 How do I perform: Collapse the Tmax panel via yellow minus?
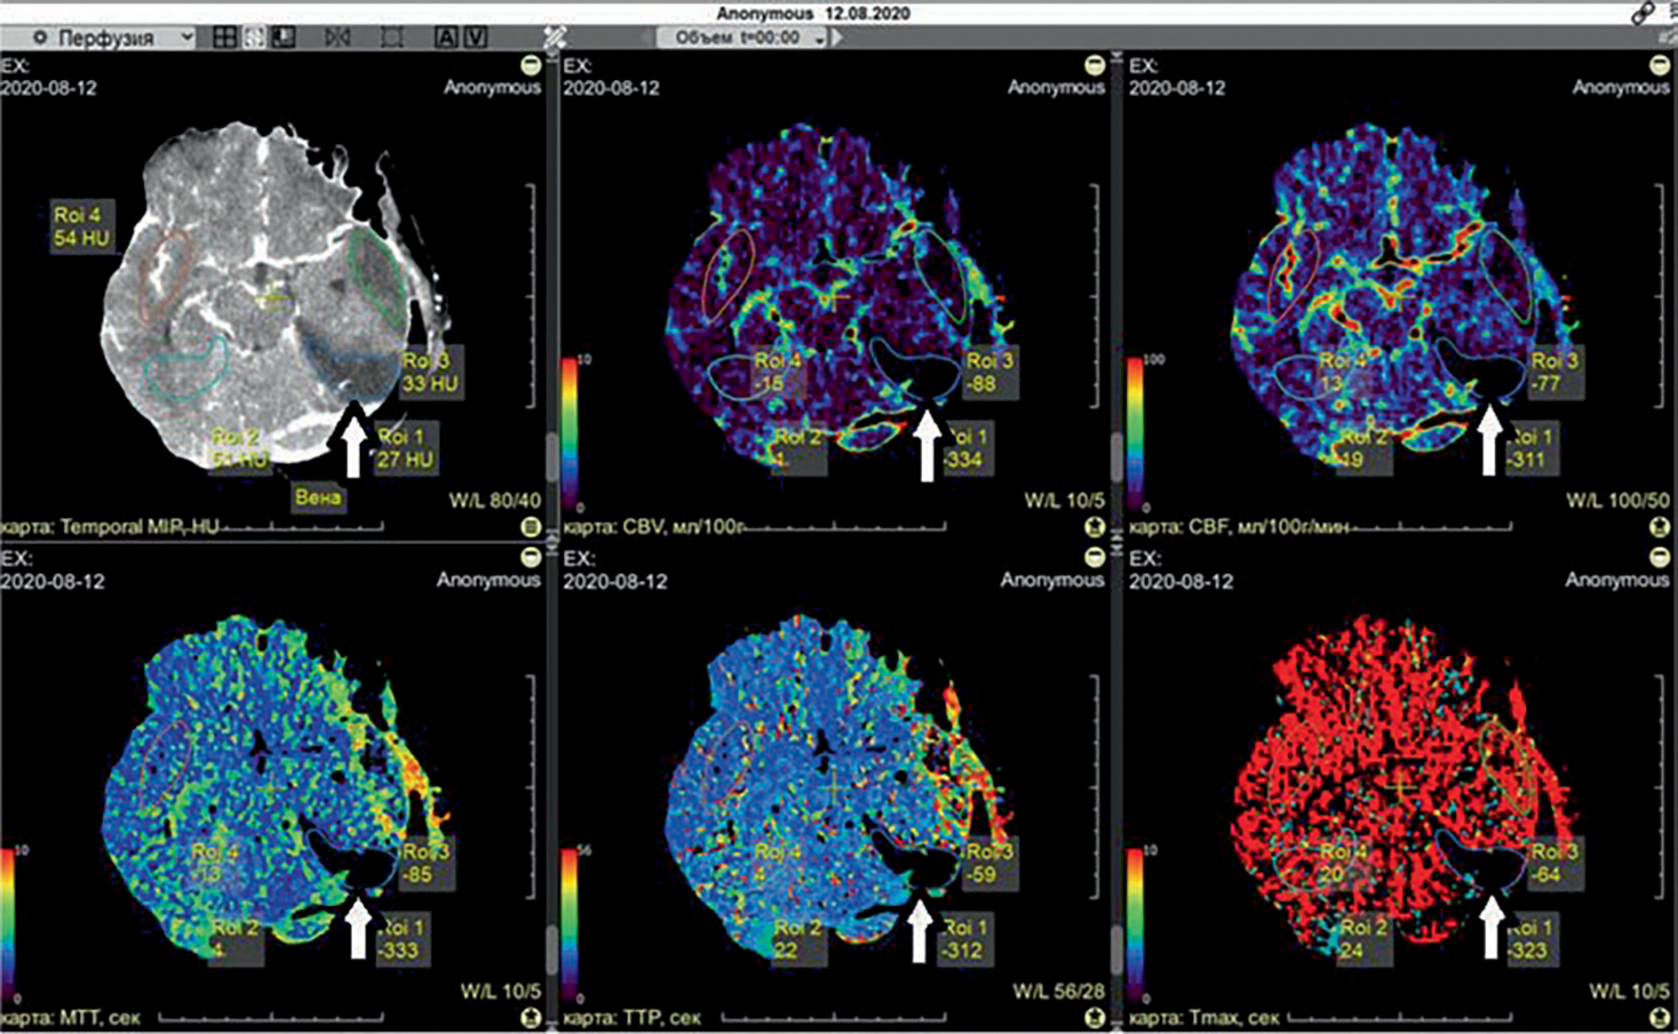click(x=1660, y=557)
